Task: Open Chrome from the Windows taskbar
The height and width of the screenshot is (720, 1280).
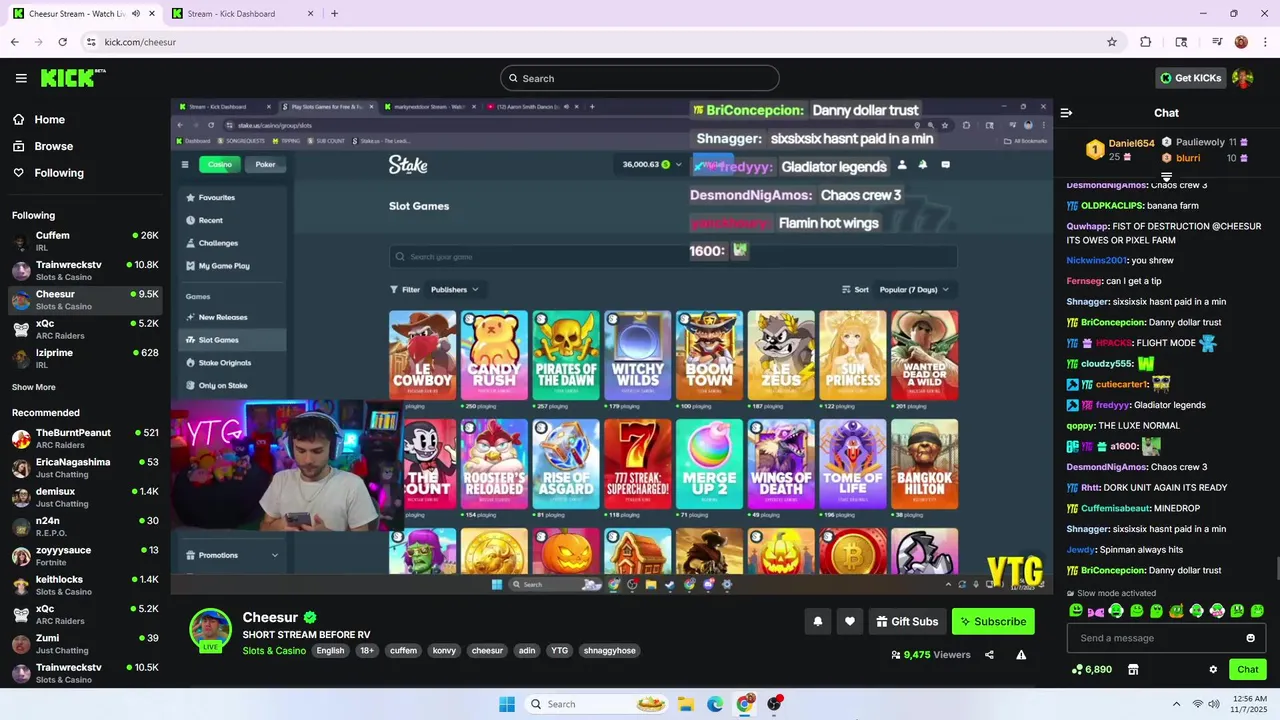Action: click(x=744, y=704)
